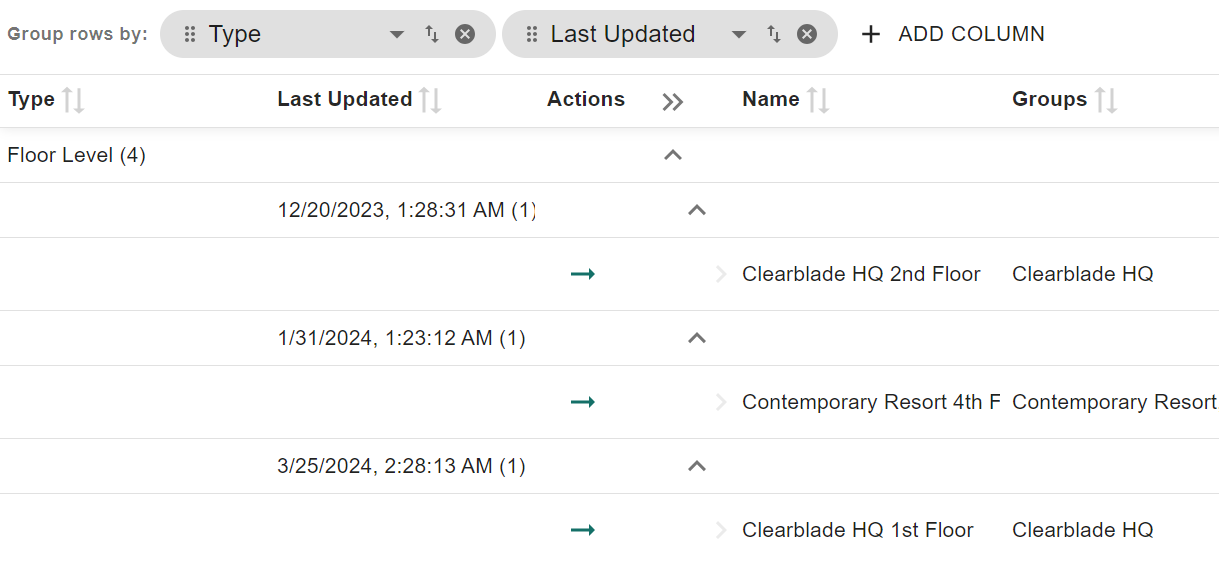Sort table by Type column
This screenshot has width=1219, height=562.
(73, 100)
